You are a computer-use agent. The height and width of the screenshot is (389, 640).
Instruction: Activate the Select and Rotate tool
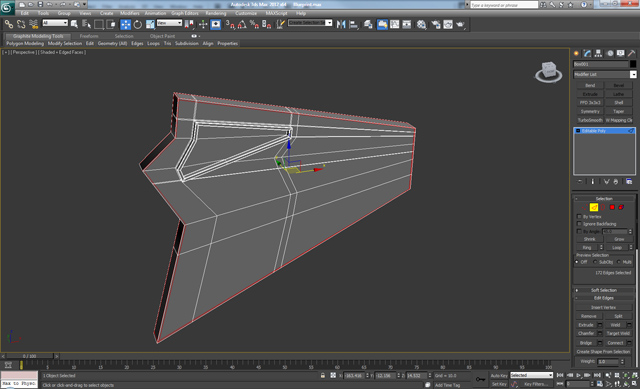coord(138,24)
